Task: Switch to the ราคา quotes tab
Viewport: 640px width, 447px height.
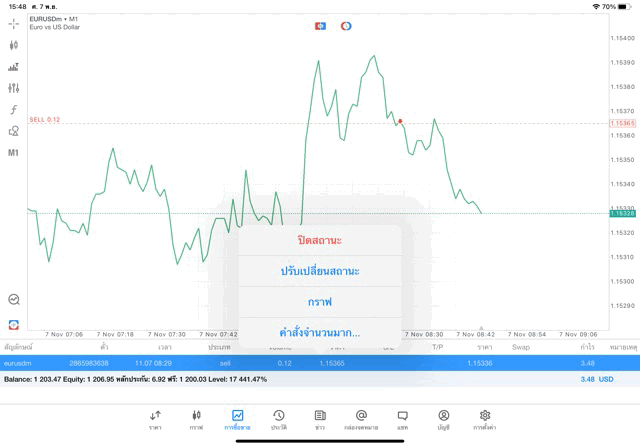Action: coord(155,419)
